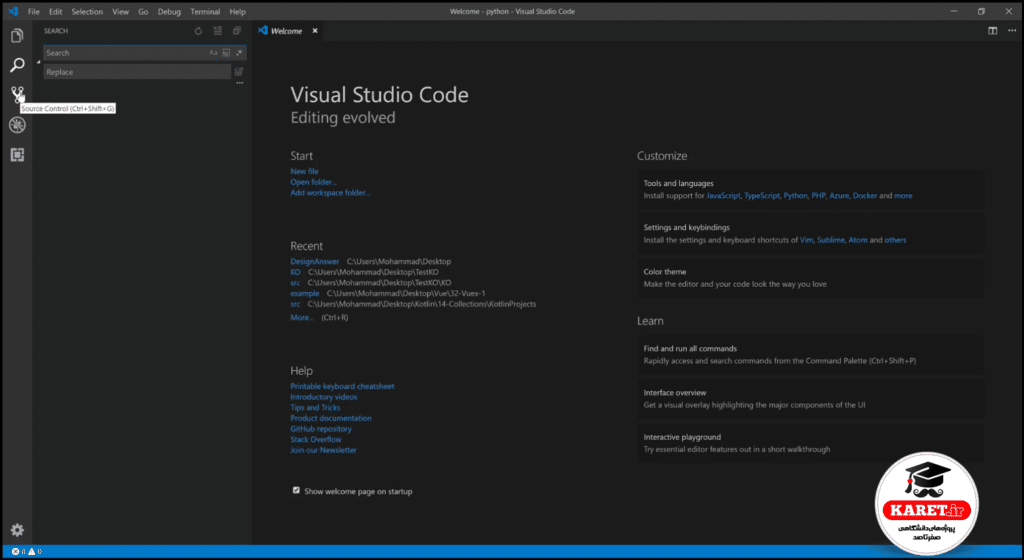Collapse all search results
Image resolution: width=1024 pixels, height=560 pixels.
click(x=237, y=31)
